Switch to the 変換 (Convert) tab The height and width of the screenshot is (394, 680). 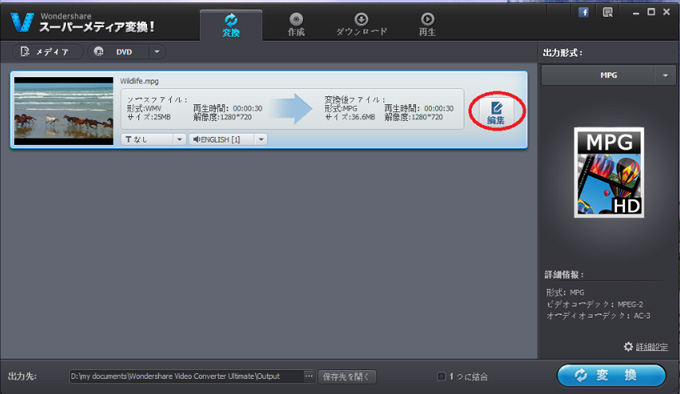click(x=231, y=25)
